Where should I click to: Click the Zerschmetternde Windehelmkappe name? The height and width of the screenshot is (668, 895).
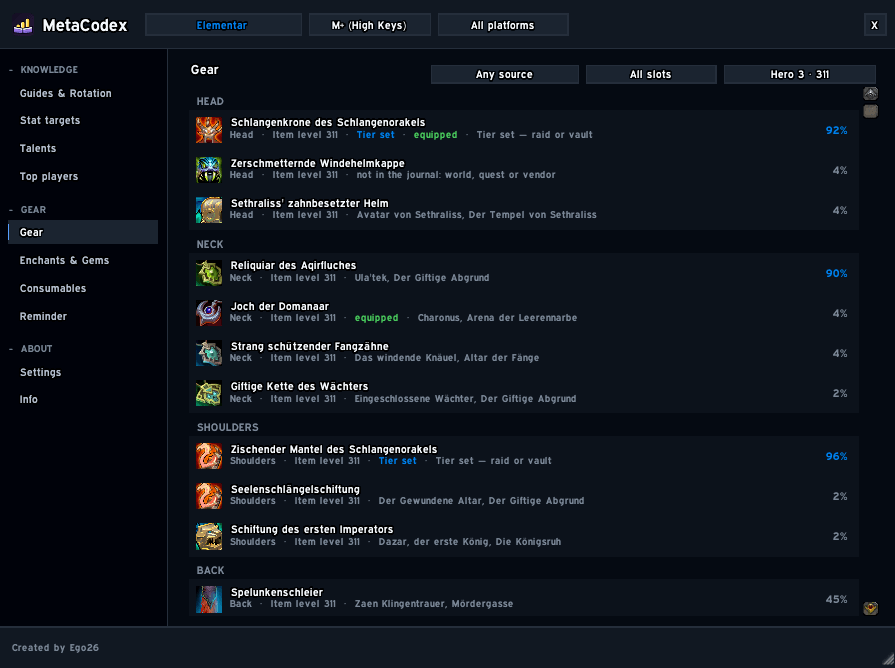coord(317,163)
